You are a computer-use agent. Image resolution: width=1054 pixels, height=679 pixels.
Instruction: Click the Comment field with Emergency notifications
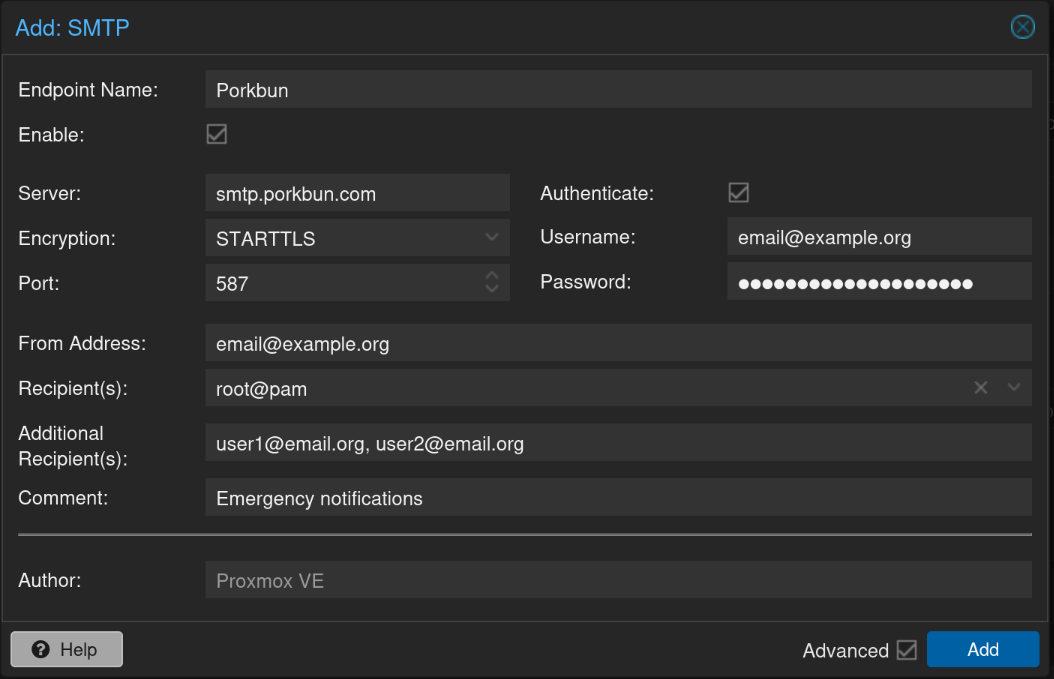click(618, 497)
